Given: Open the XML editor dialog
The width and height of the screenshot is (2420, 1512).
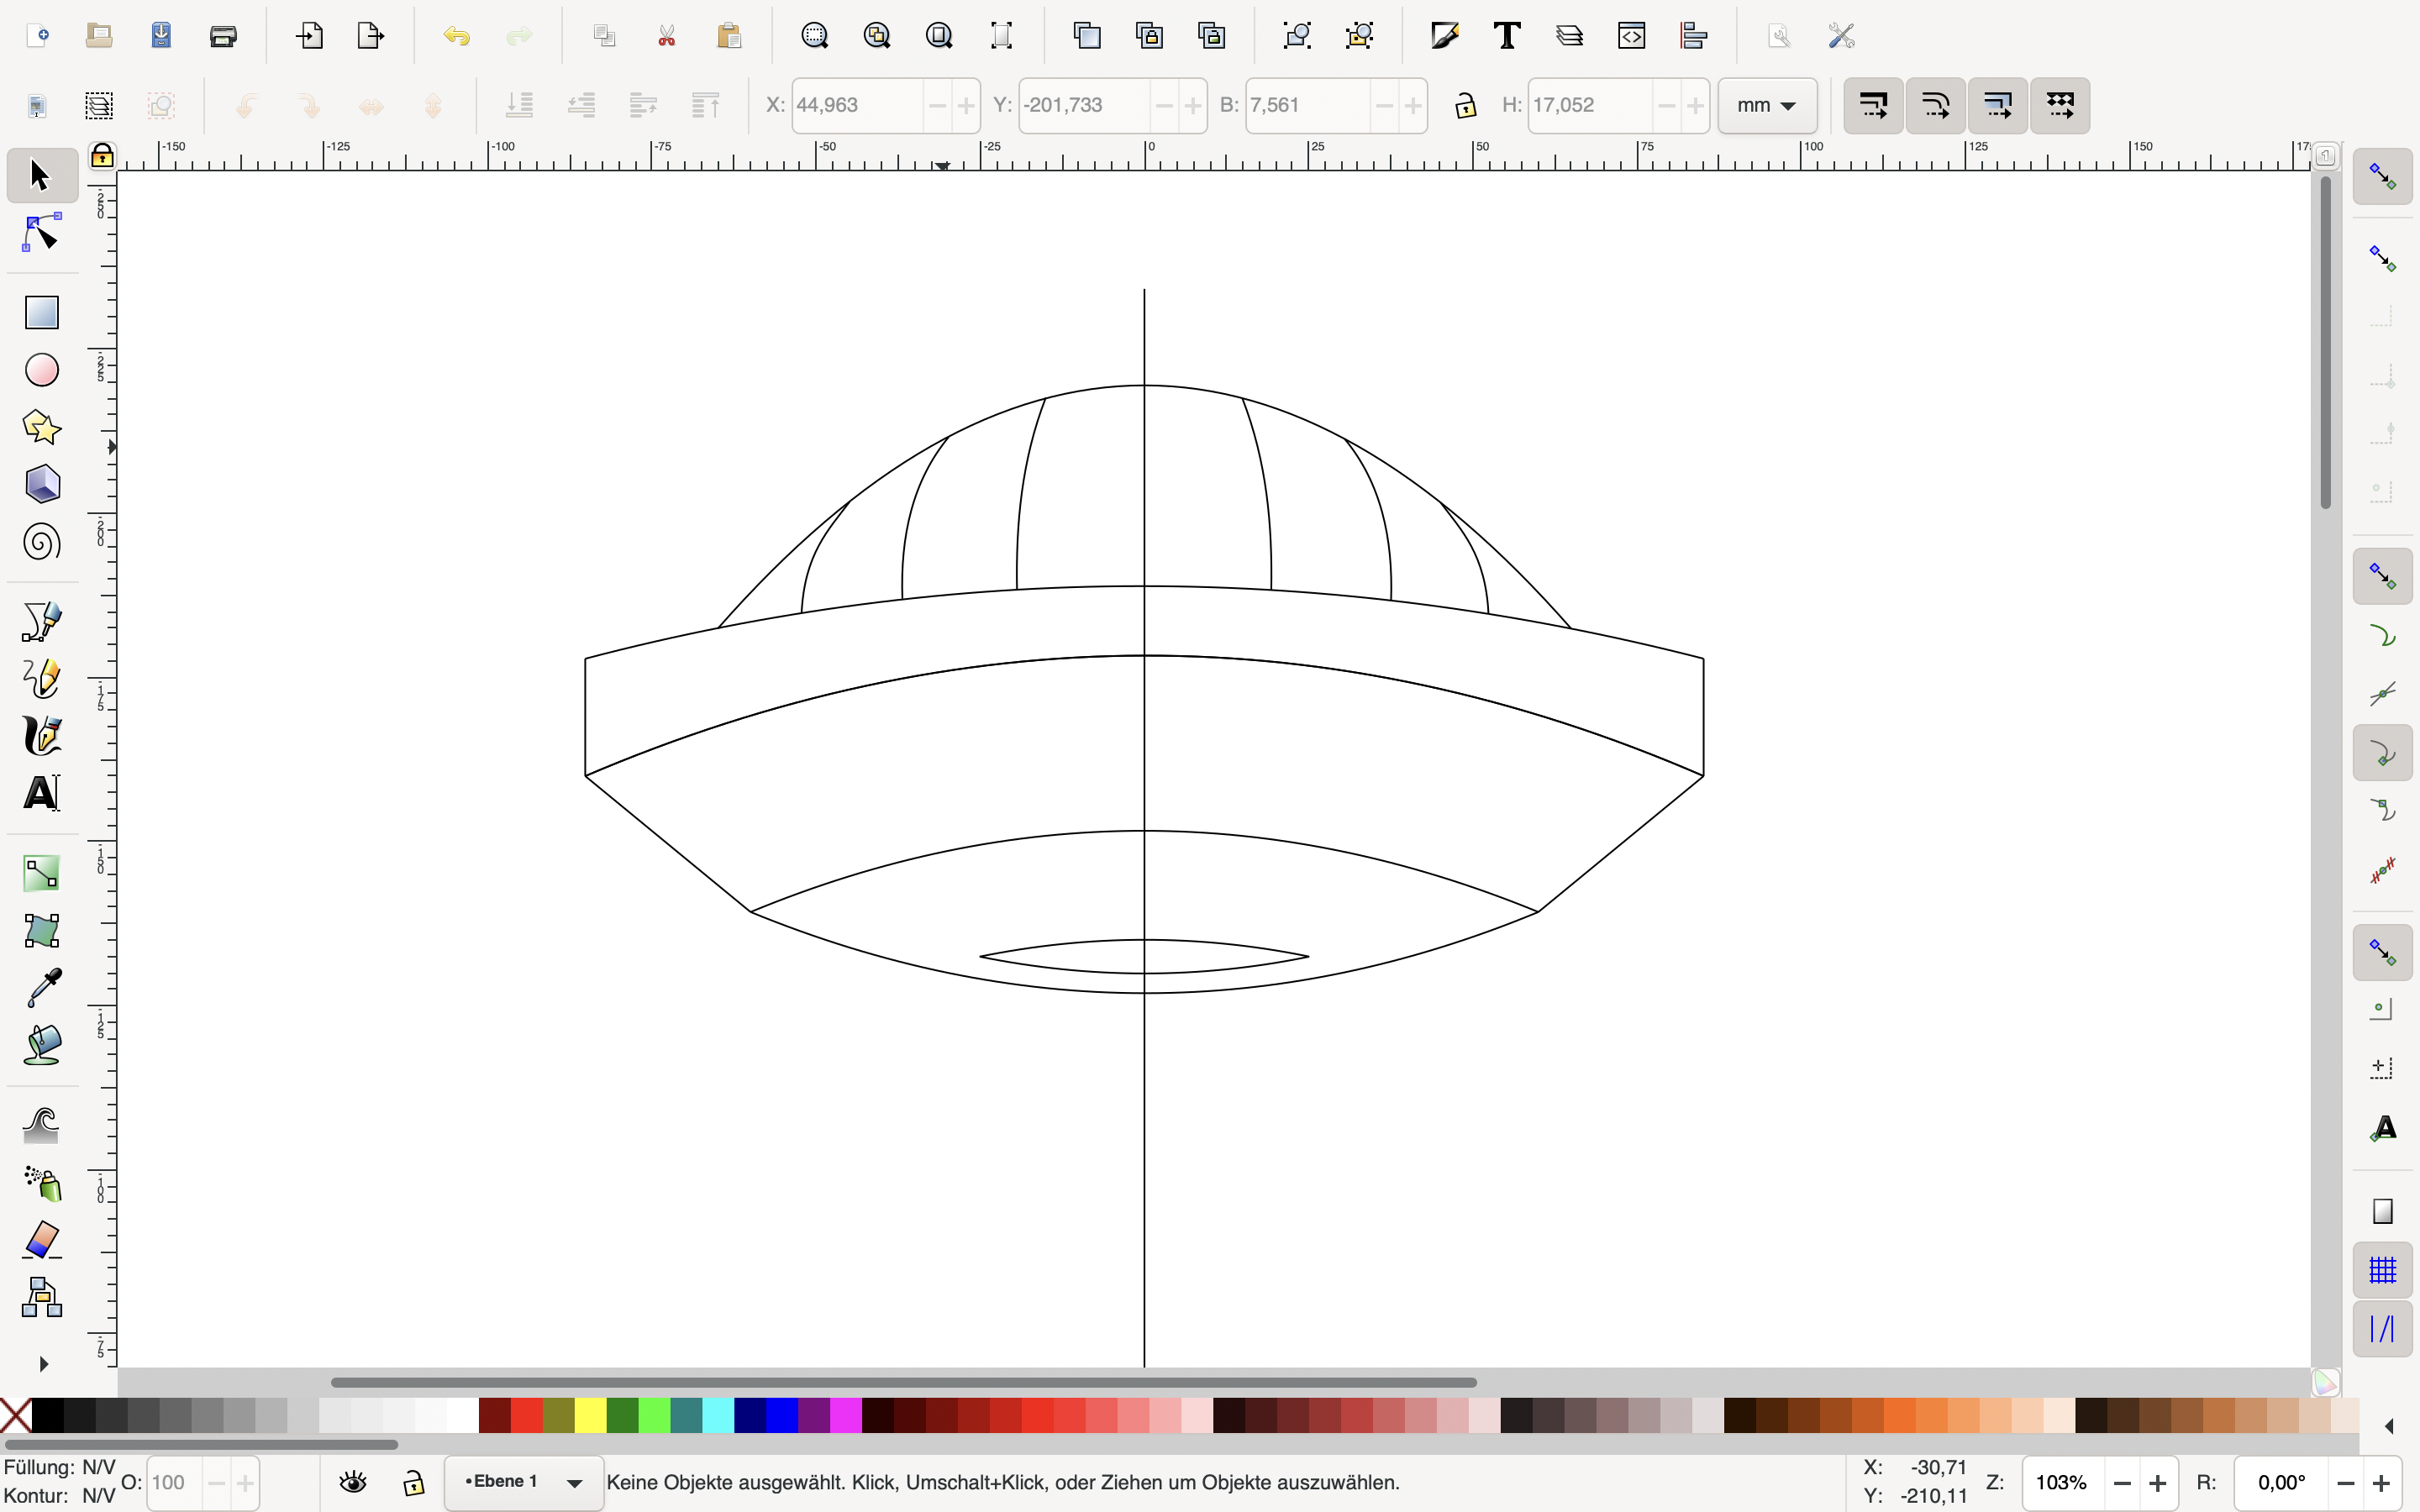Looking at the screenshot, I should (1631, 36).
